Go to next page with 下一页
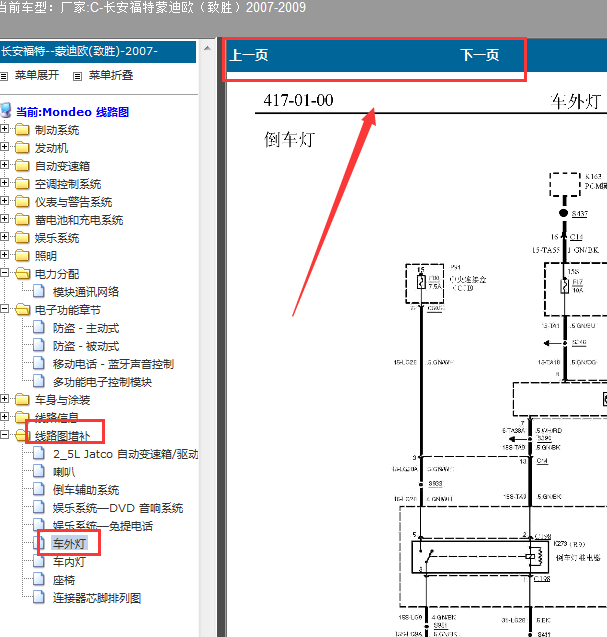The image size is (607, 637). (x=480, y=55)
